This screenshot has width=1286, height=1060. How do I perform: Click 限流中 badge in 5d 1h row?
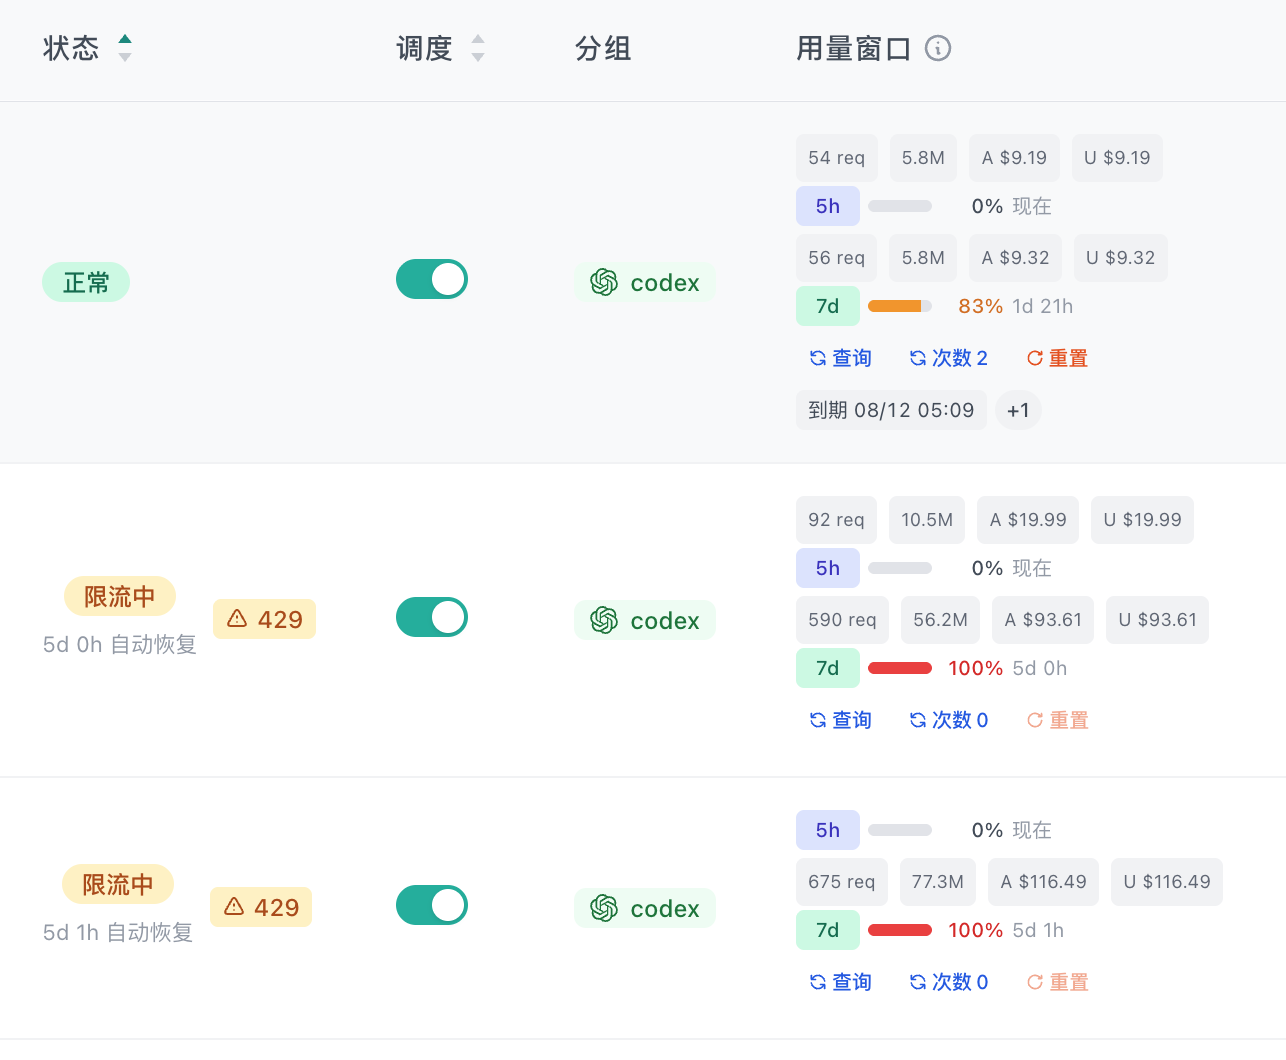click(x=118, y=884)
